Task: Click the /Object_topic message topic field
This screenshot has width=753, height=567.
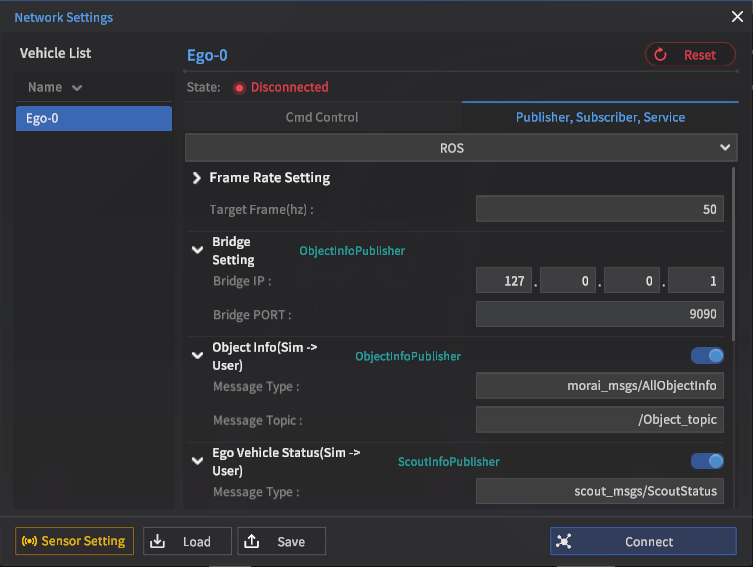Action: 599,420
